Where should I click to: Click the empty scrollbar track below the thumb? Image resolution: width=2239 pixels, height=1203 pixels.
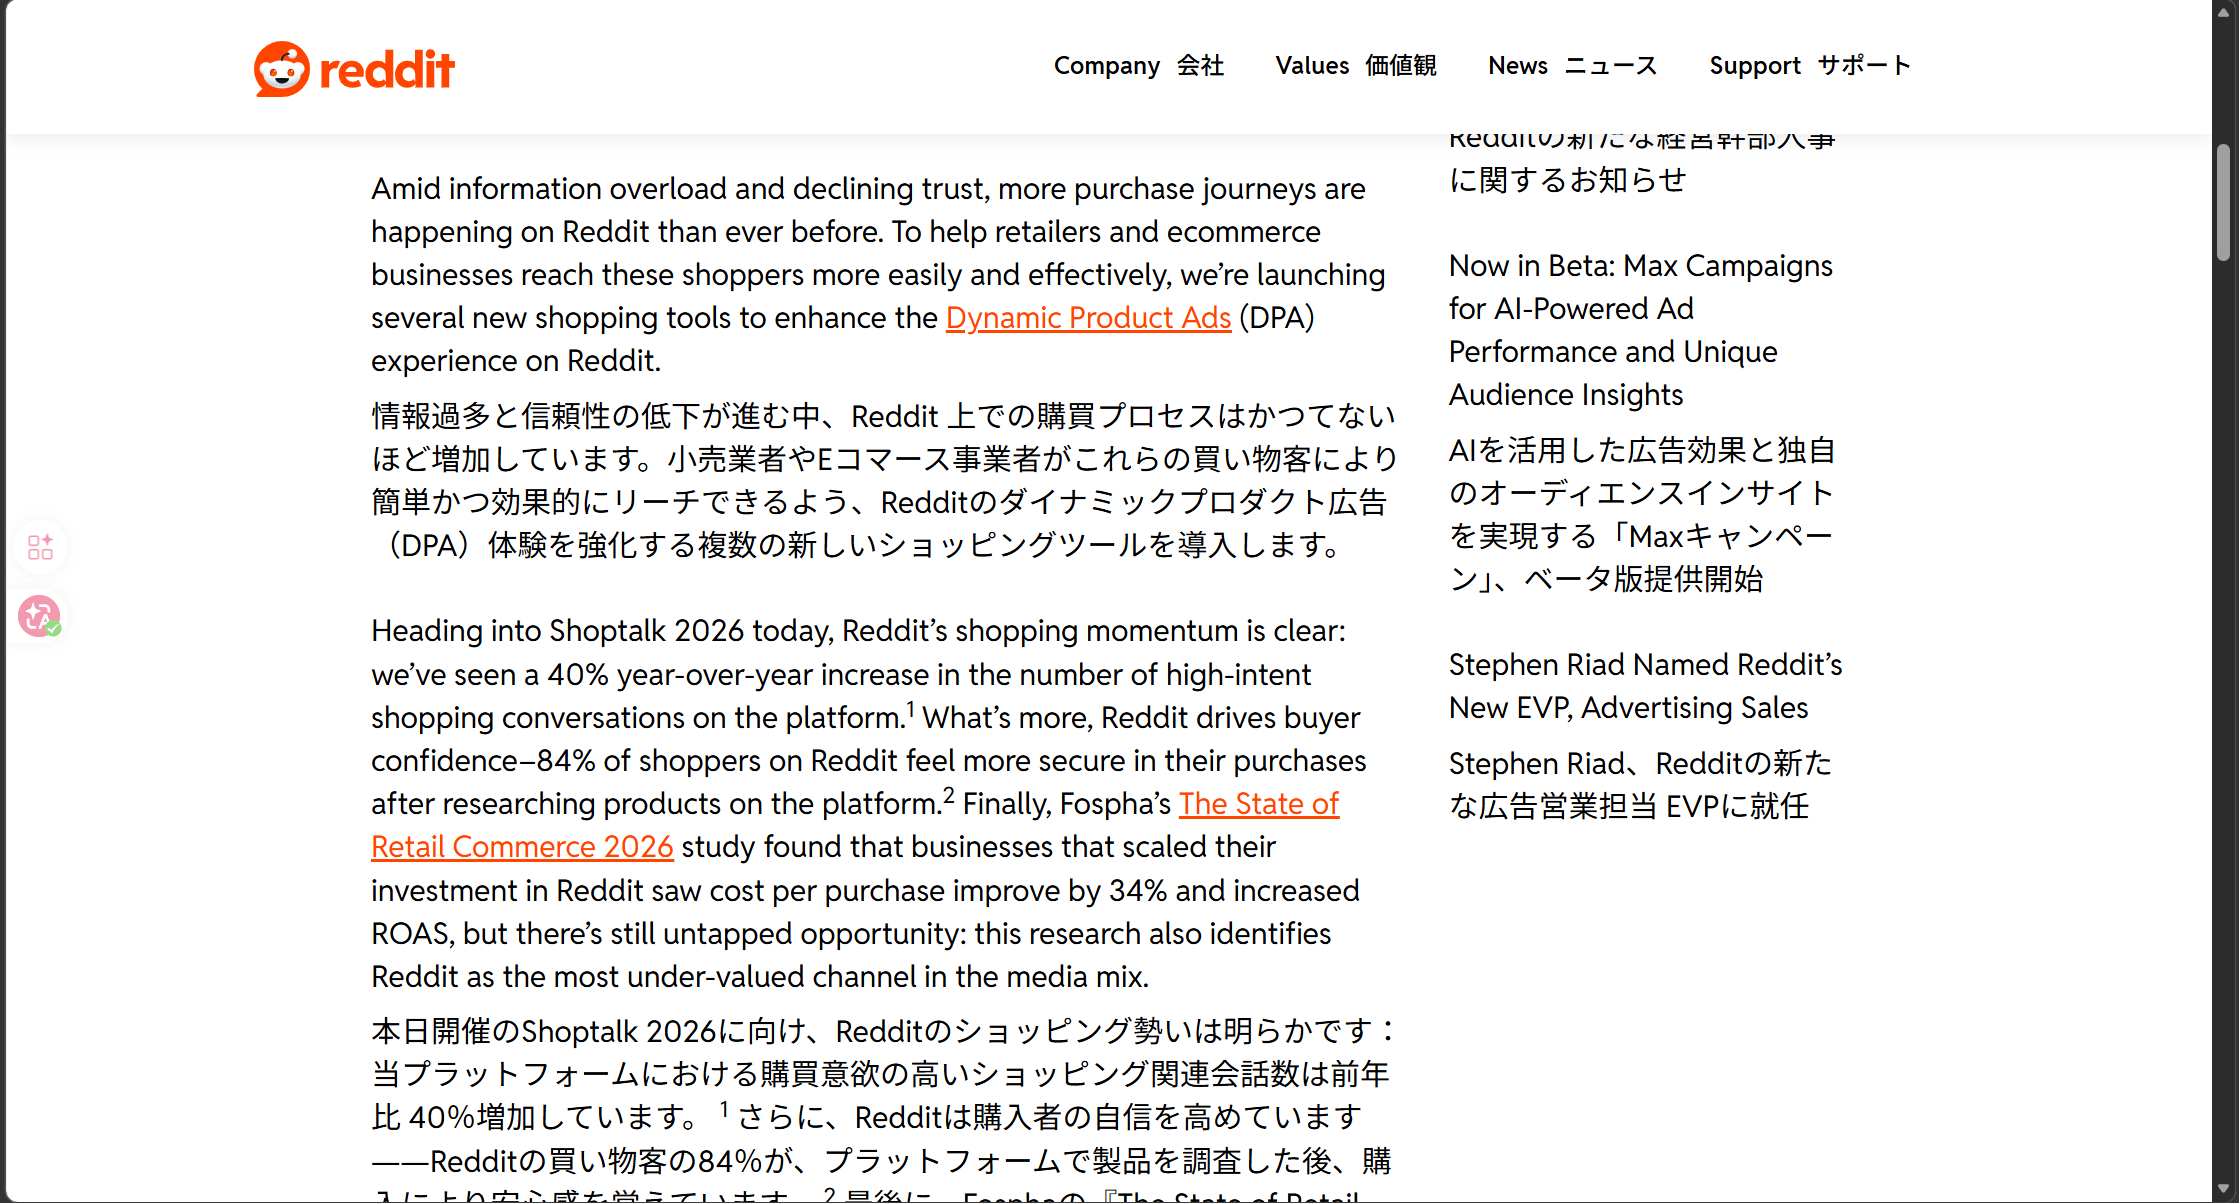point(2223,700)
